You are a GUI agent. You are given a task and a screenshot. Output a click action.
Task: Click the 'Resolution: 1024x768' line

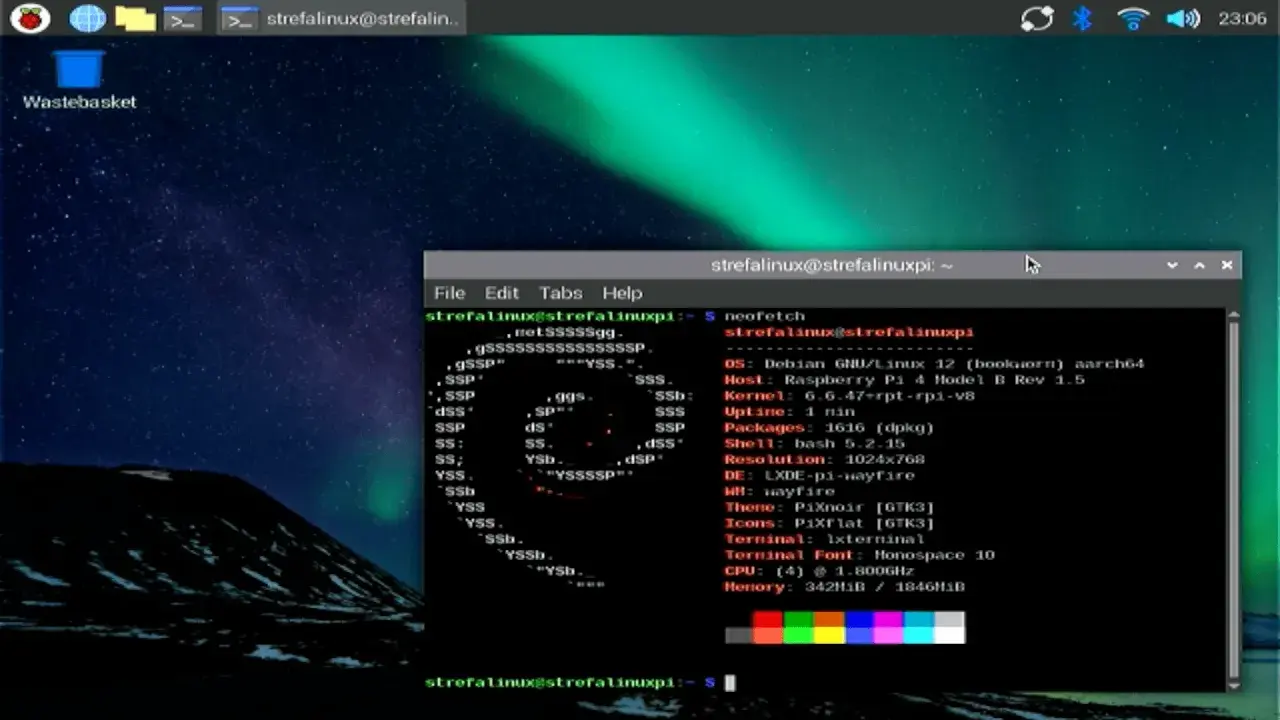824,460
